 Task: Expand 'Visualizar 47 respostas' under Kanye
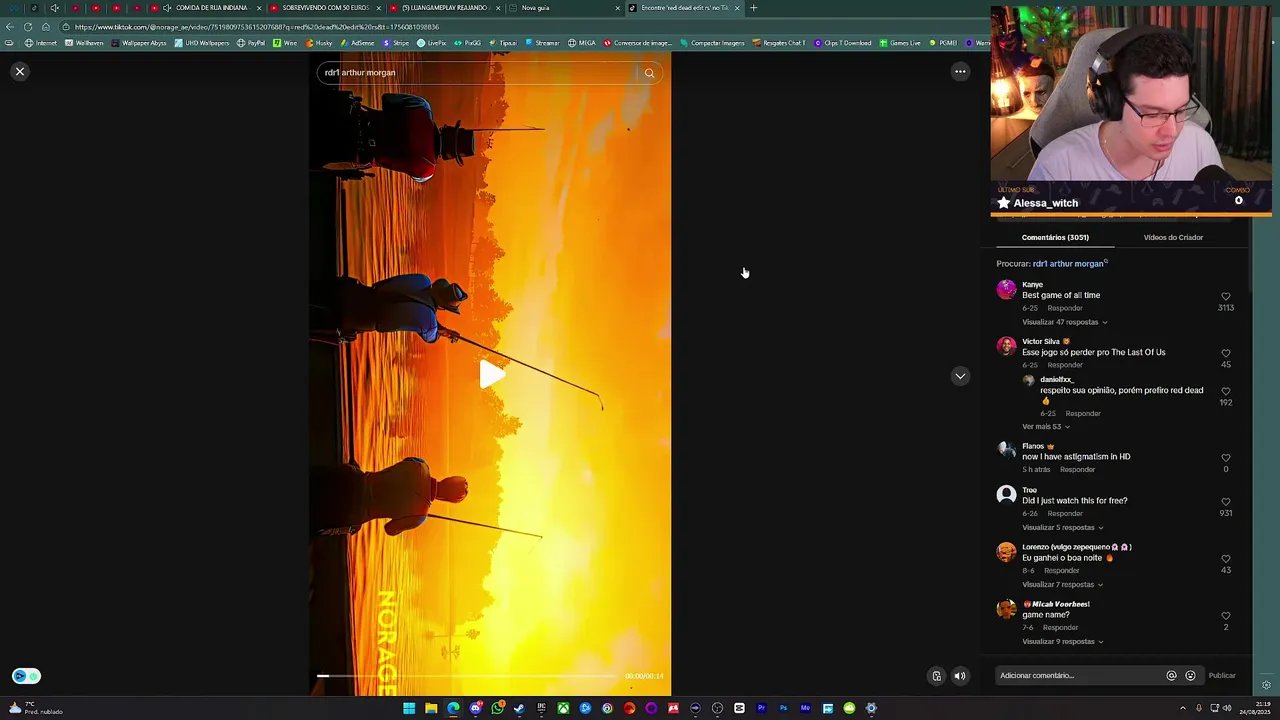pyautogui.click(x=1064, y=322)
